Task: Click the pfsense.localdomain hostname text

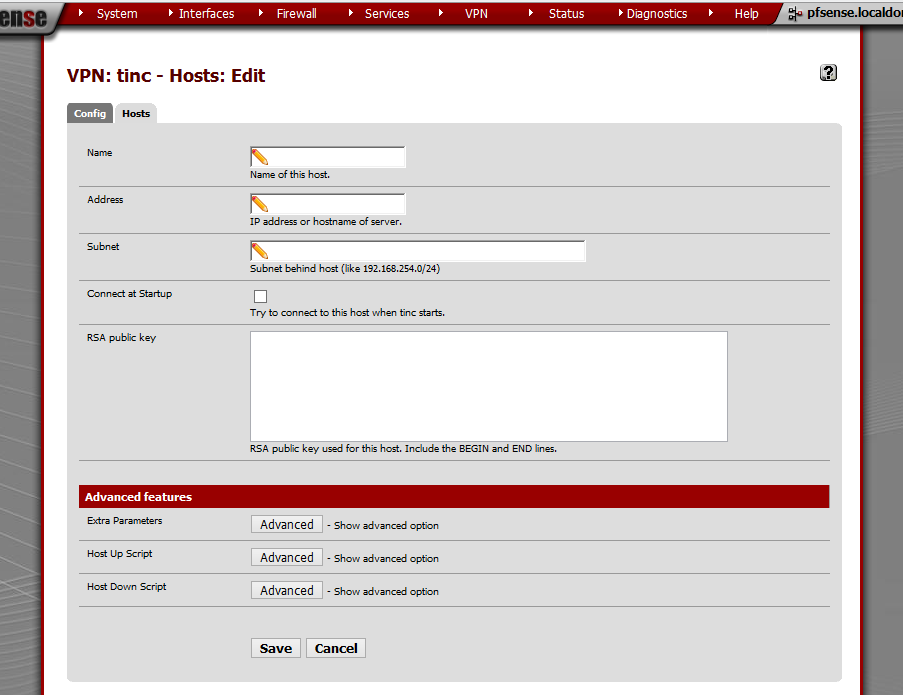Action: [855, 13]
